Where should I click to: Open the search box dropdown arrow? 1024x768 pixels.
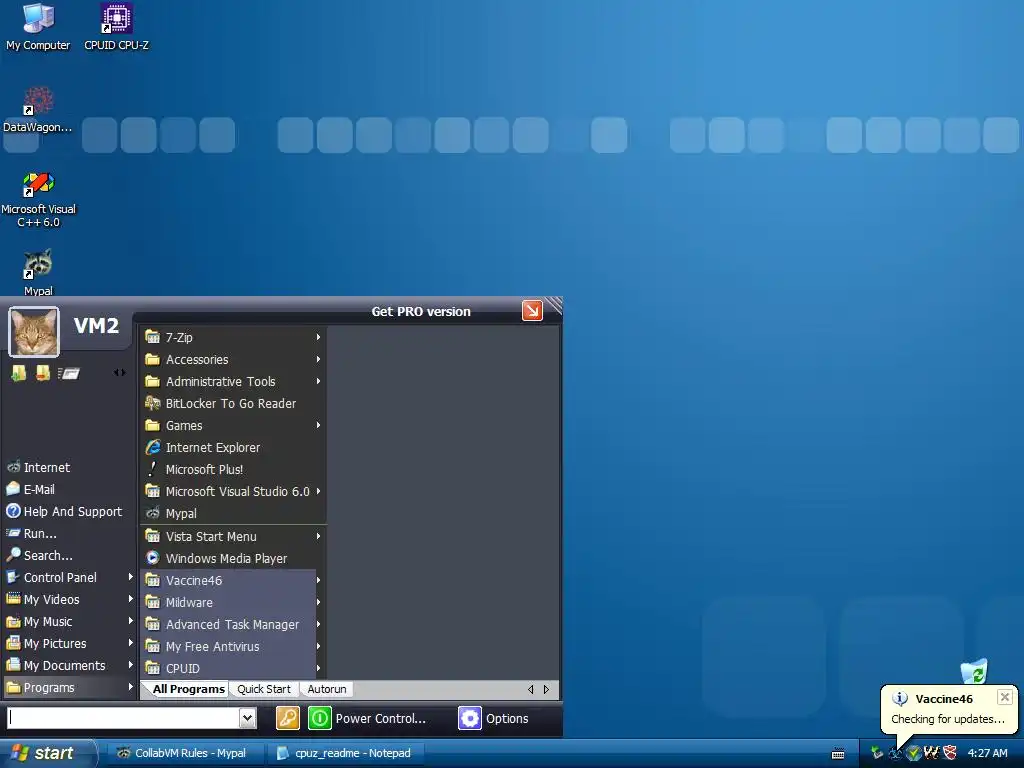248,718
